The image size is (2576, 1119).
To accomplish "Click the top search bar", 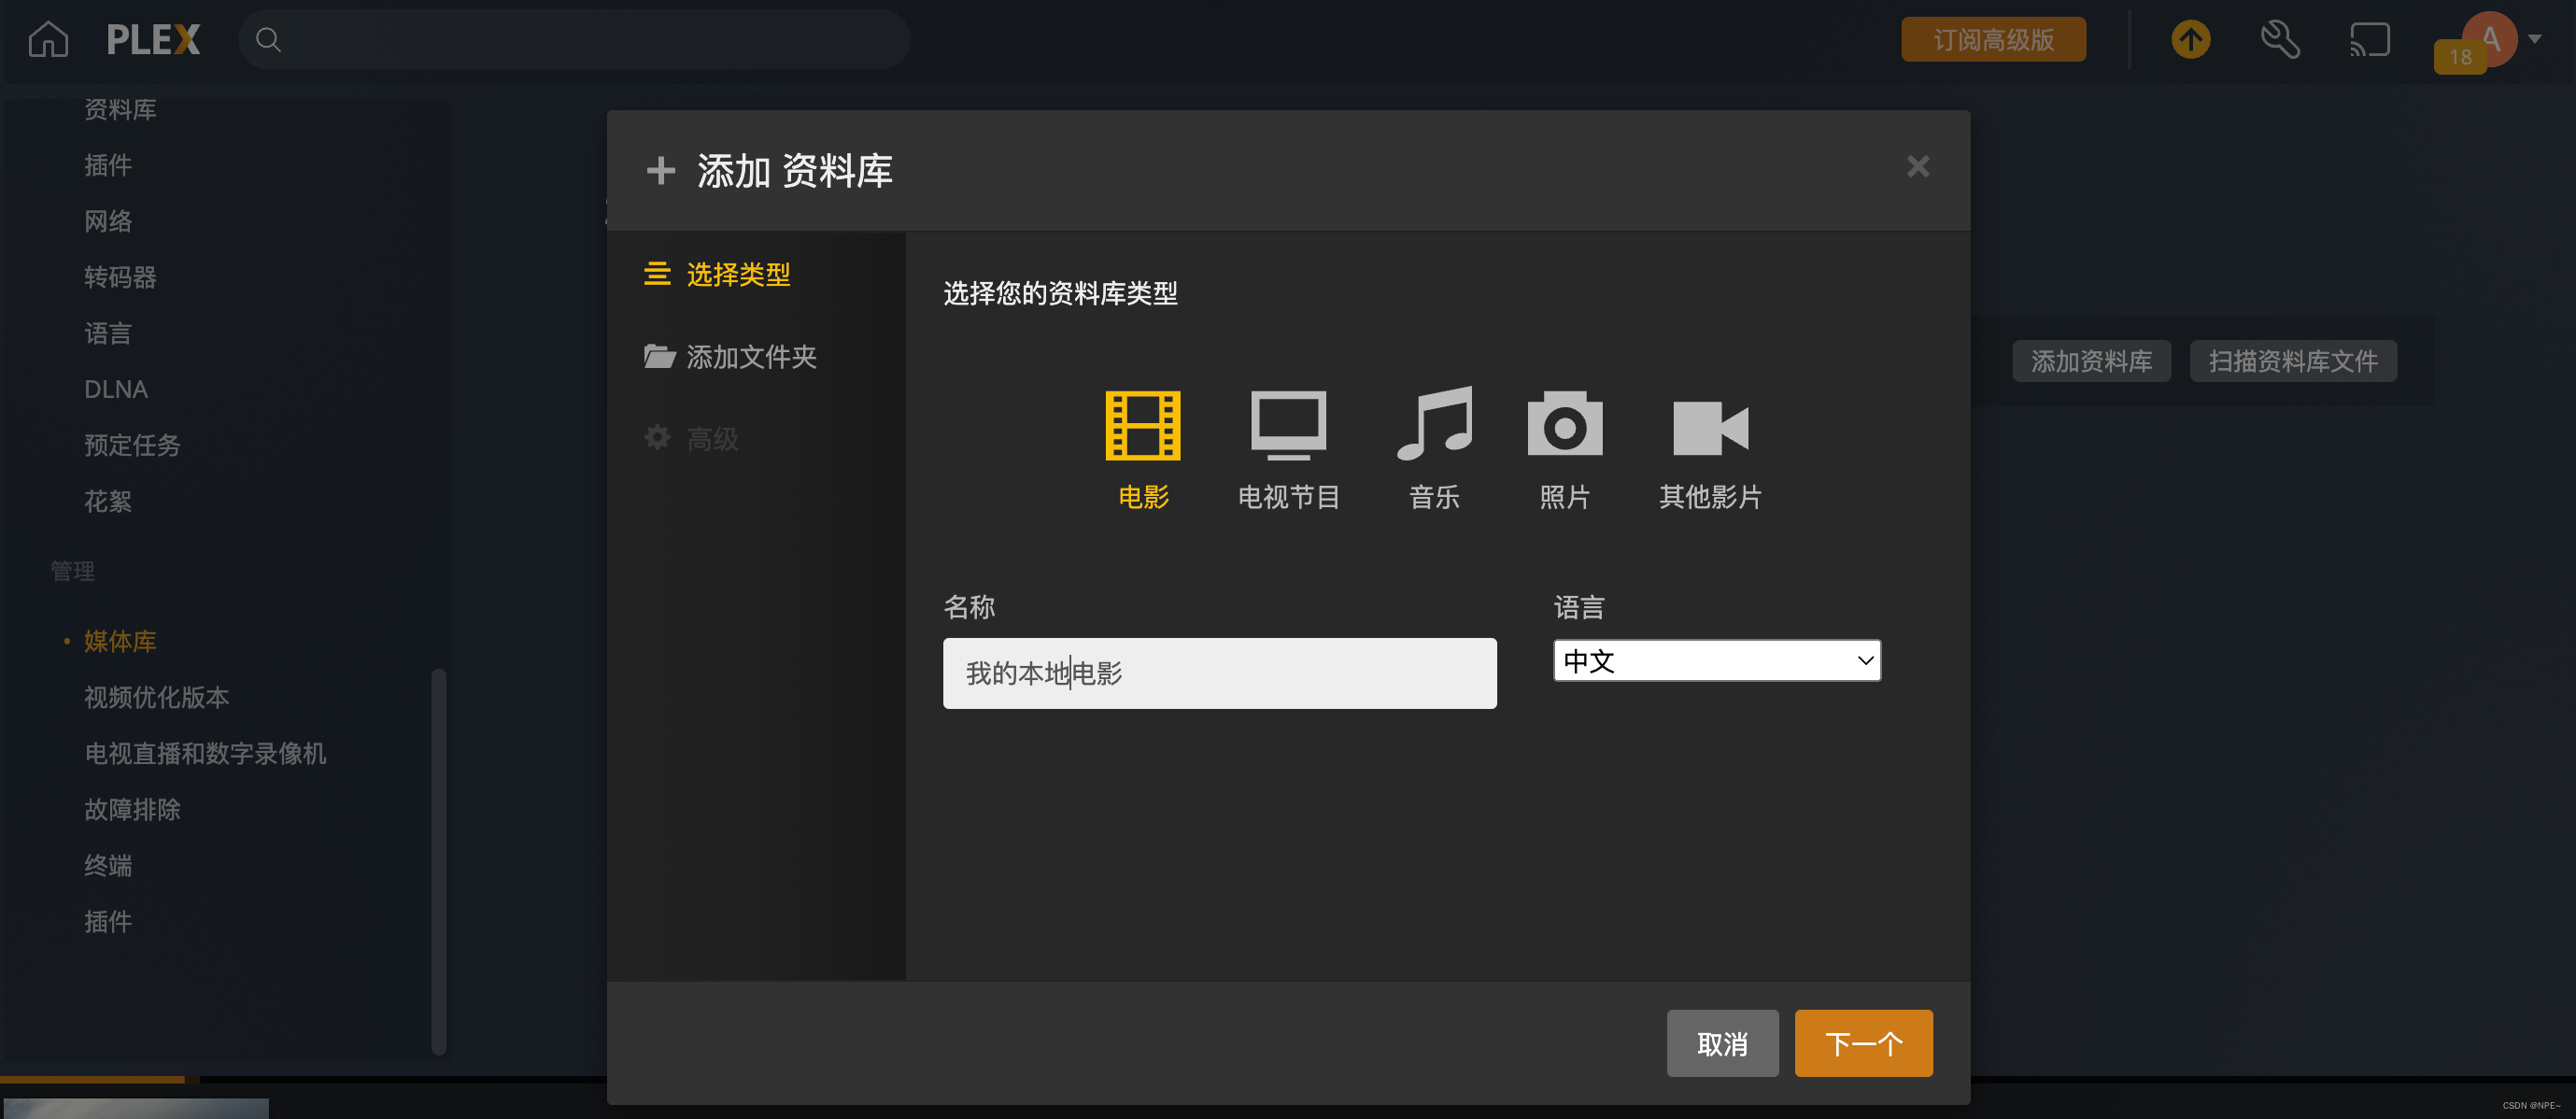I will (x=574, y=40).
